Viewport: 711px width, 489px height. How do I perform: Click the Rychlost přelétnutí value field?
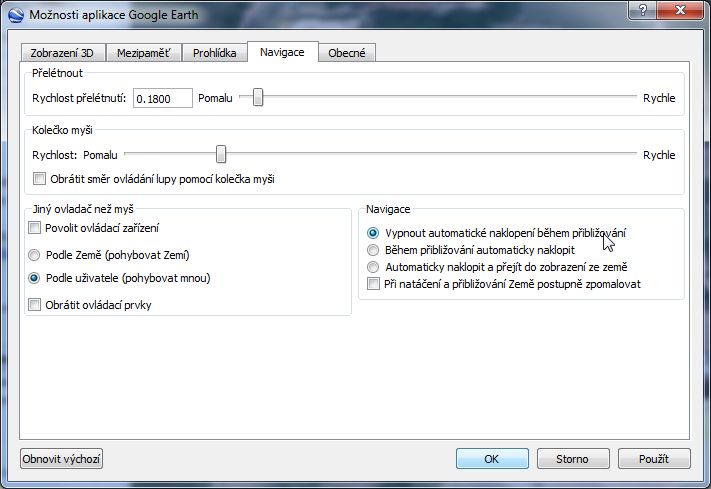pos(163,98)
